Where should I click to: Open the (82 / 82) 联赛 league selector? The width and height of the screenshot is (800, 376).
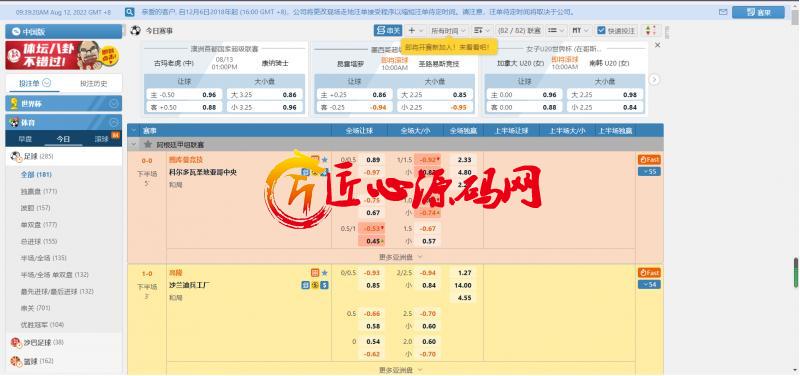(x=519, y=31)
